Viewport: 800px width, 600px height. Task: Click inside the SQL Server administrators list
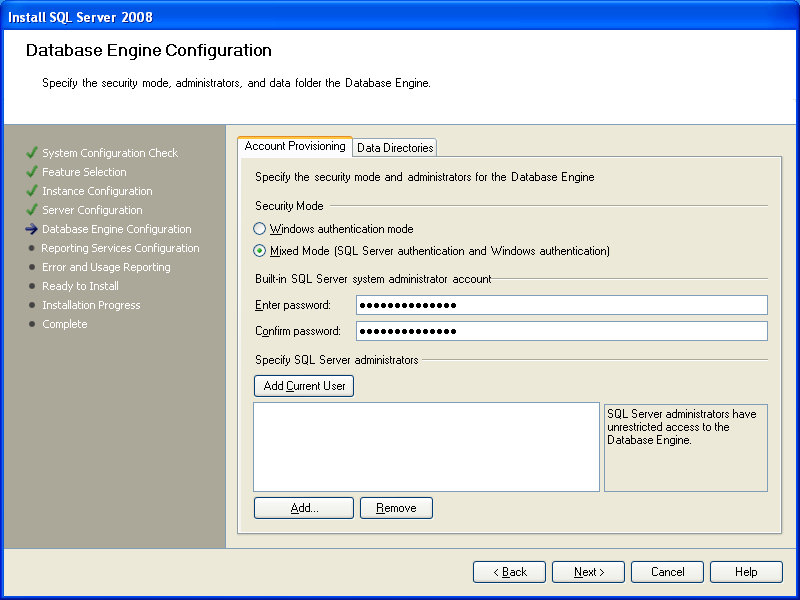click(x=427, y=447)
